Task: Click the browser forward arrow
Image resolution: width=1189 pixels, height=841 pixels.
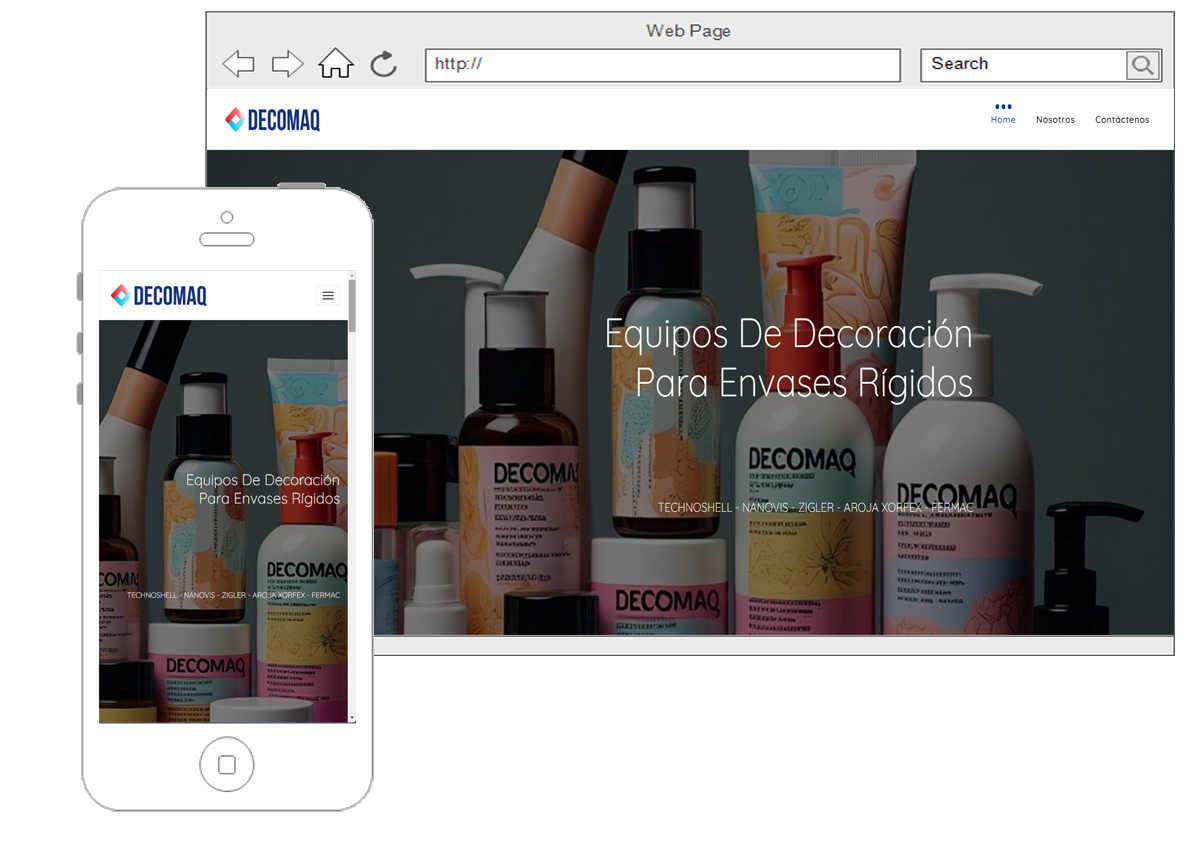Action: coord(287,65)
